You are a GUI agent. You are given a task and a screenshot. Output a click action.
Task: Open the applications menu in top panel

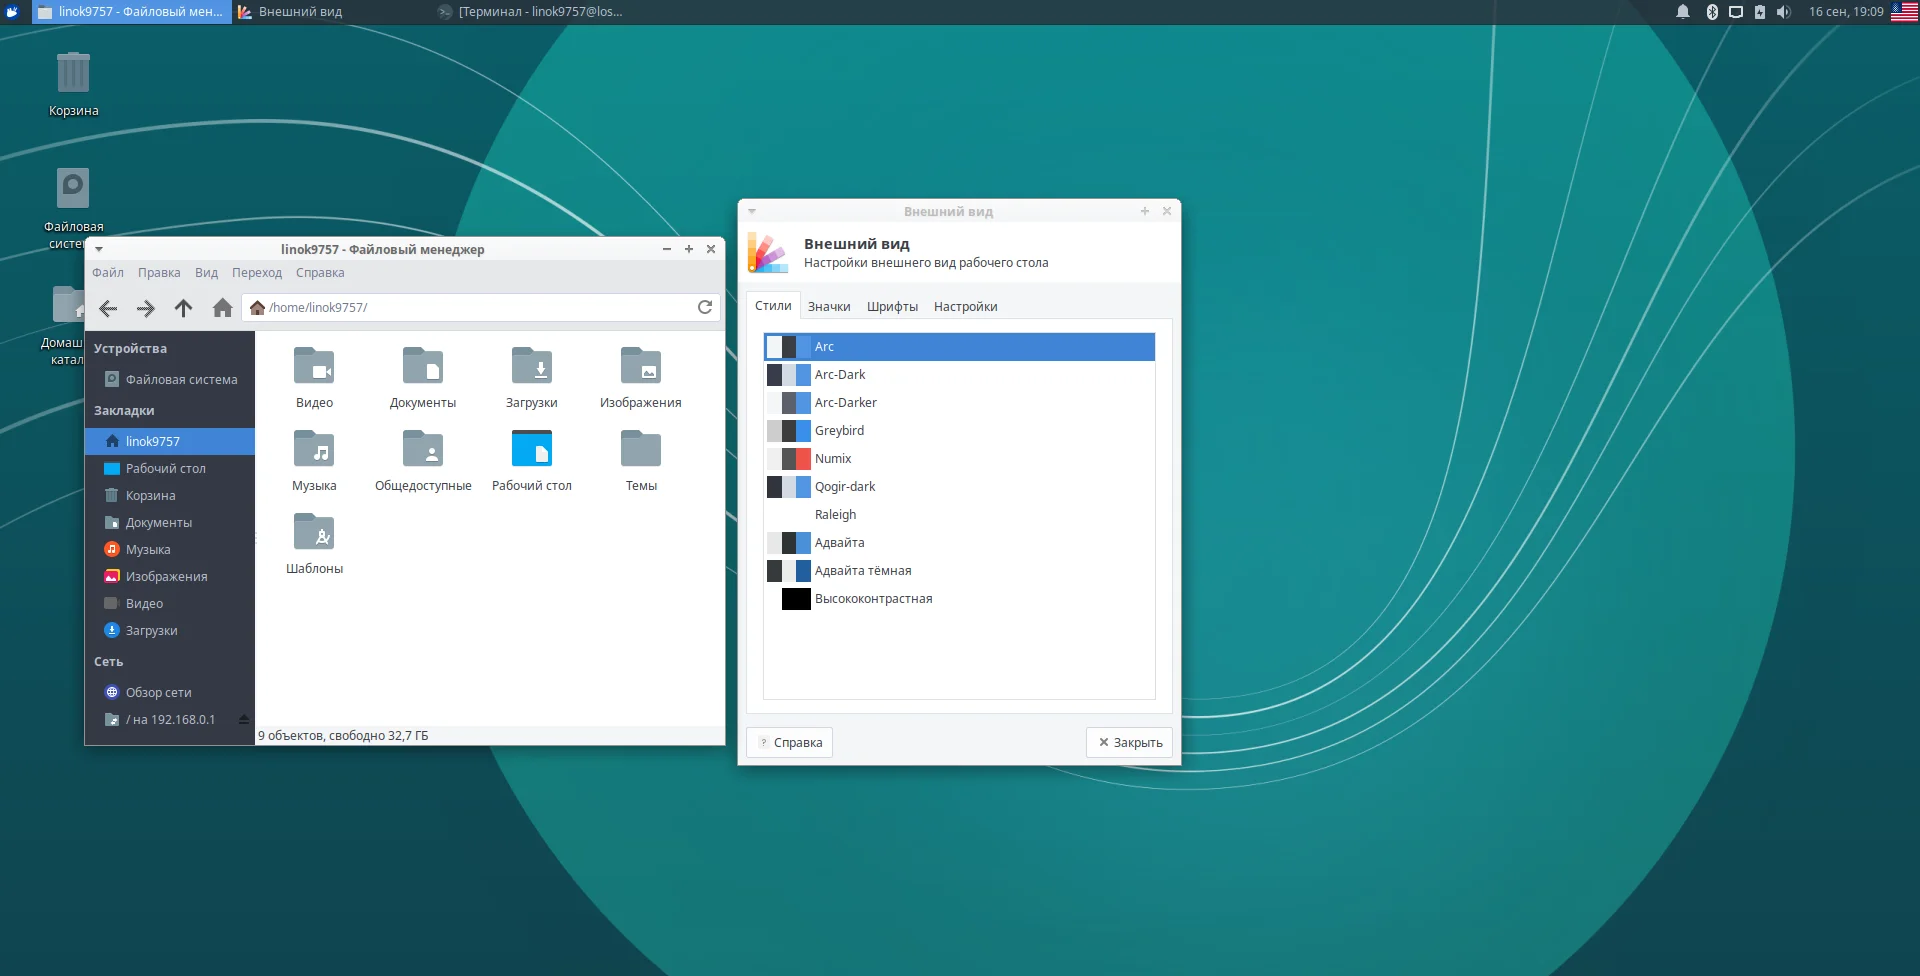pyautogui.click(x=13, y=12)
